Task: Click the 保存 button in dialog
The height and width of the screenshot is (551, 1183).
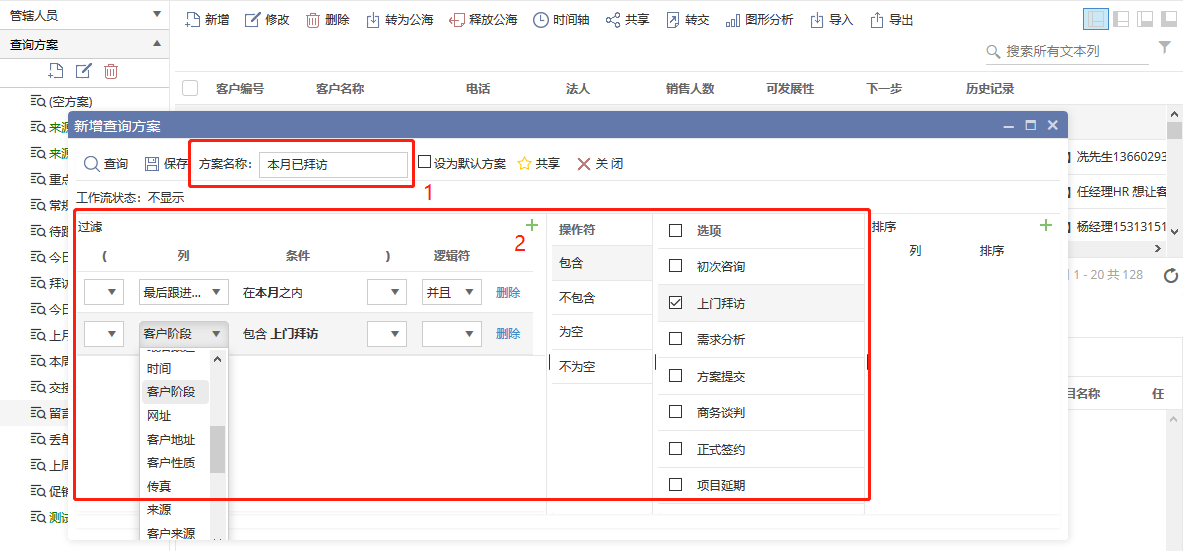Action: tap(166, 164)
